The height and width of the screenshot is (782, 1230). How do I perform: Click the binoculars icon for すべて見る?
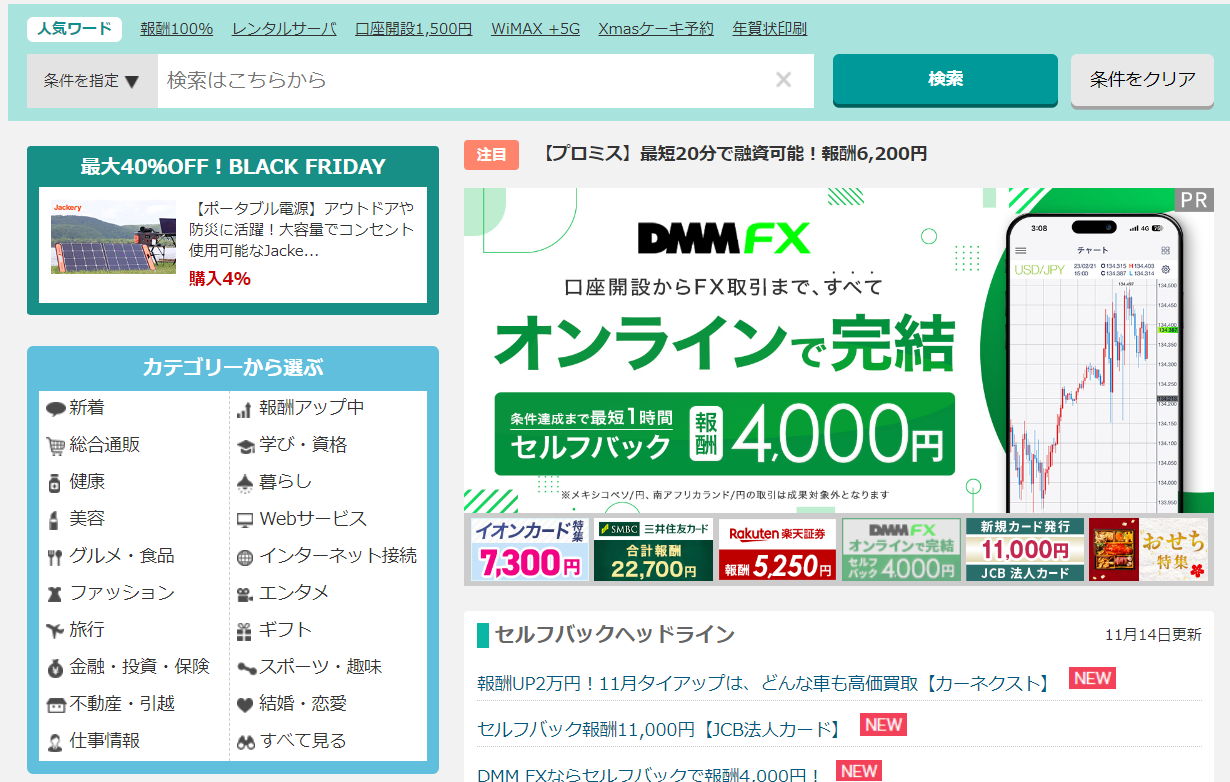[245, 742]
